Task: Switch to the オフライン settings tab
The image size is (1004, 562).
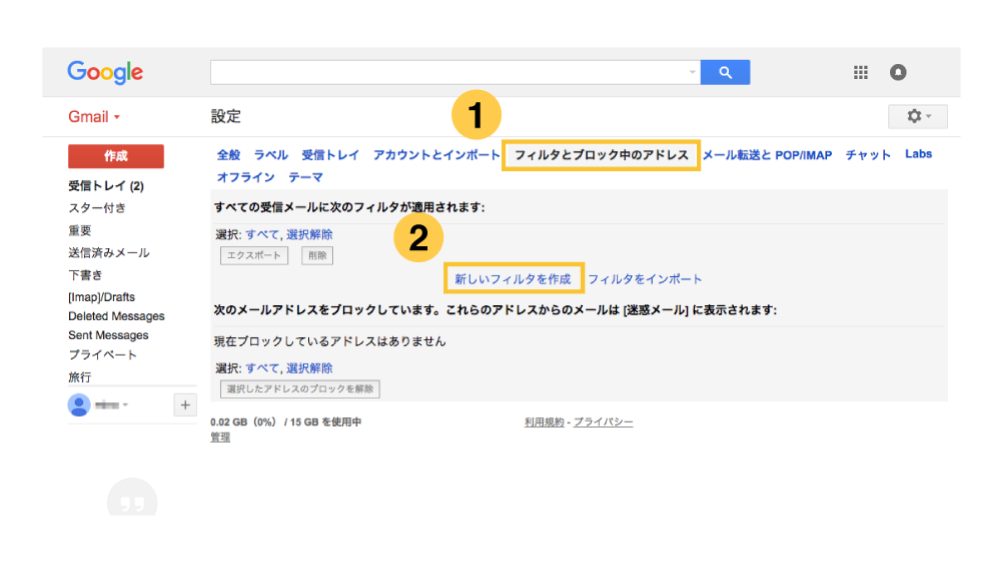Action: pyautogui.click(x=246, y=177)
